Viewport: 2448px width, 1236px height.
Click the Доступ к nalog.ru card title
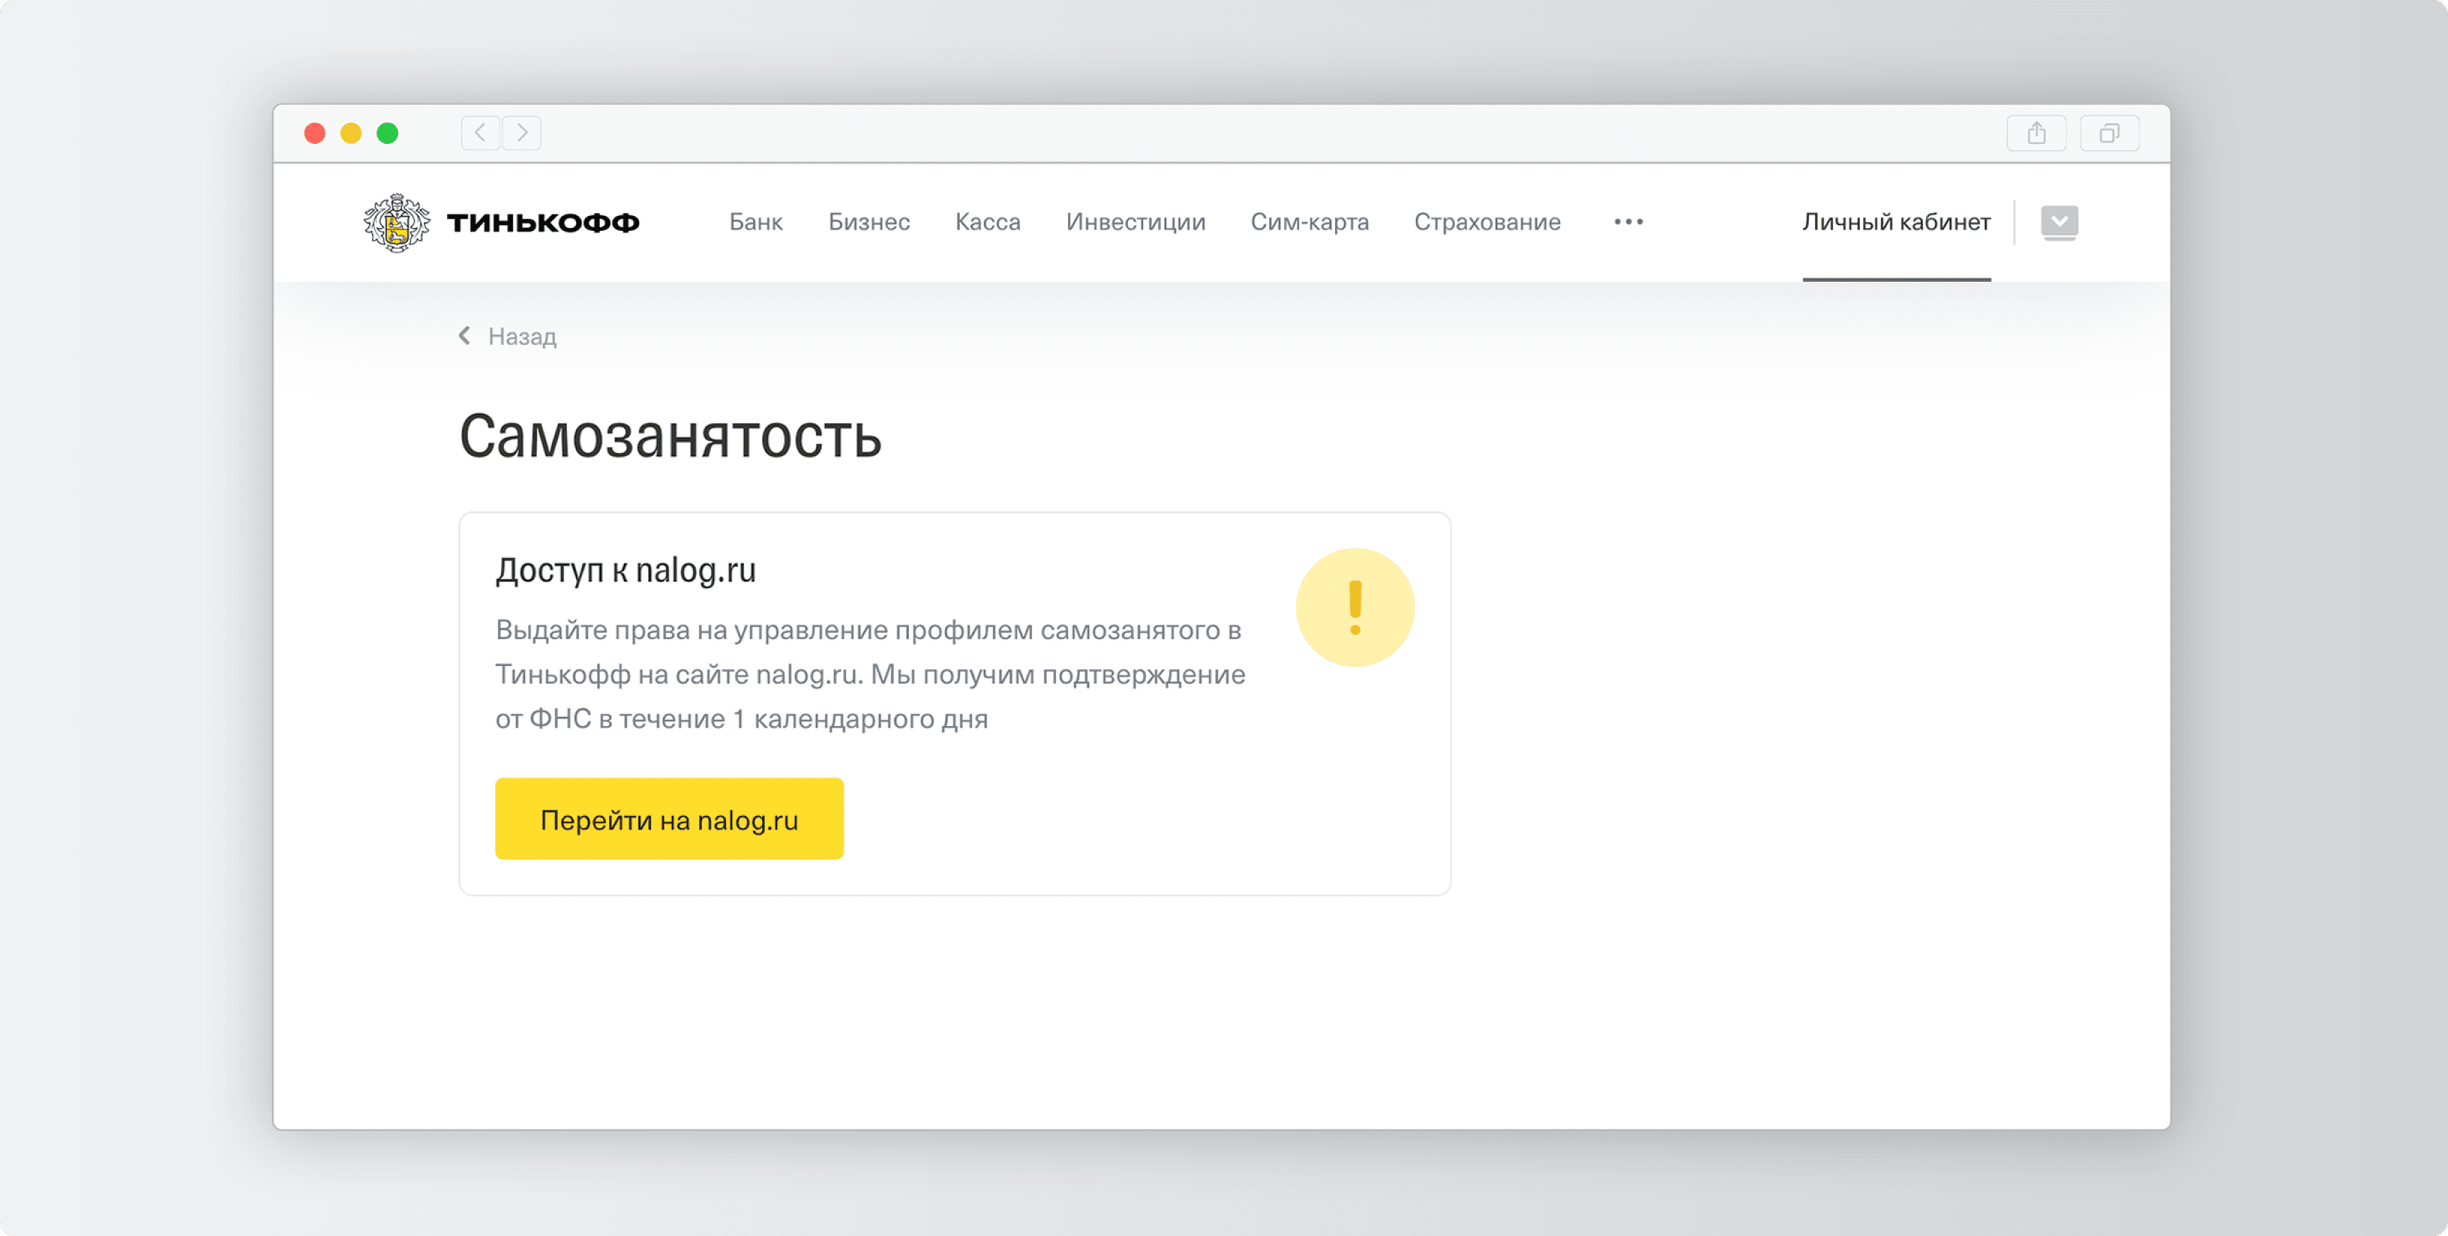(x=626, y=570)
